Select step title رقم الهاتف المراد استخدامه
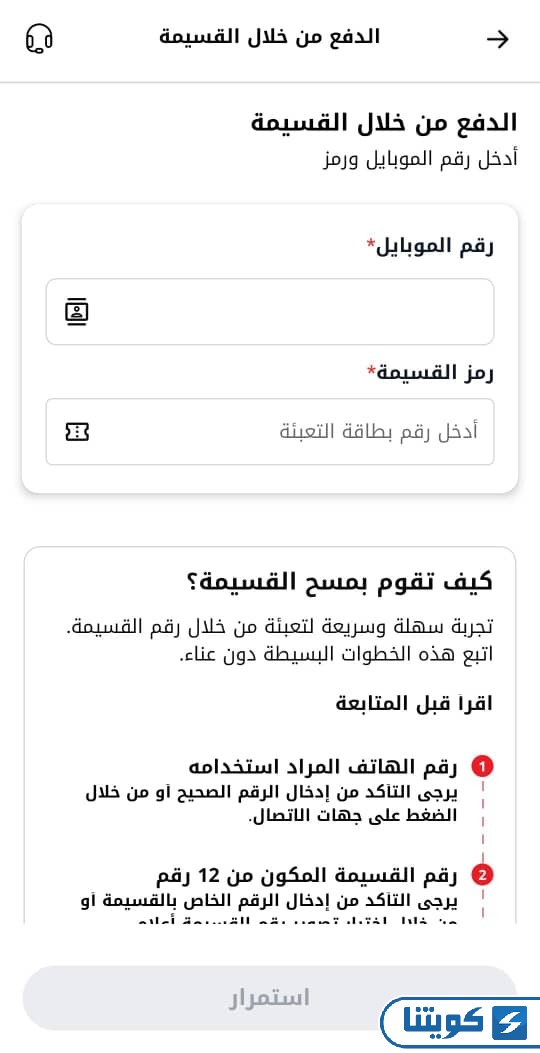540x1053 pixels. pos(322,766)
